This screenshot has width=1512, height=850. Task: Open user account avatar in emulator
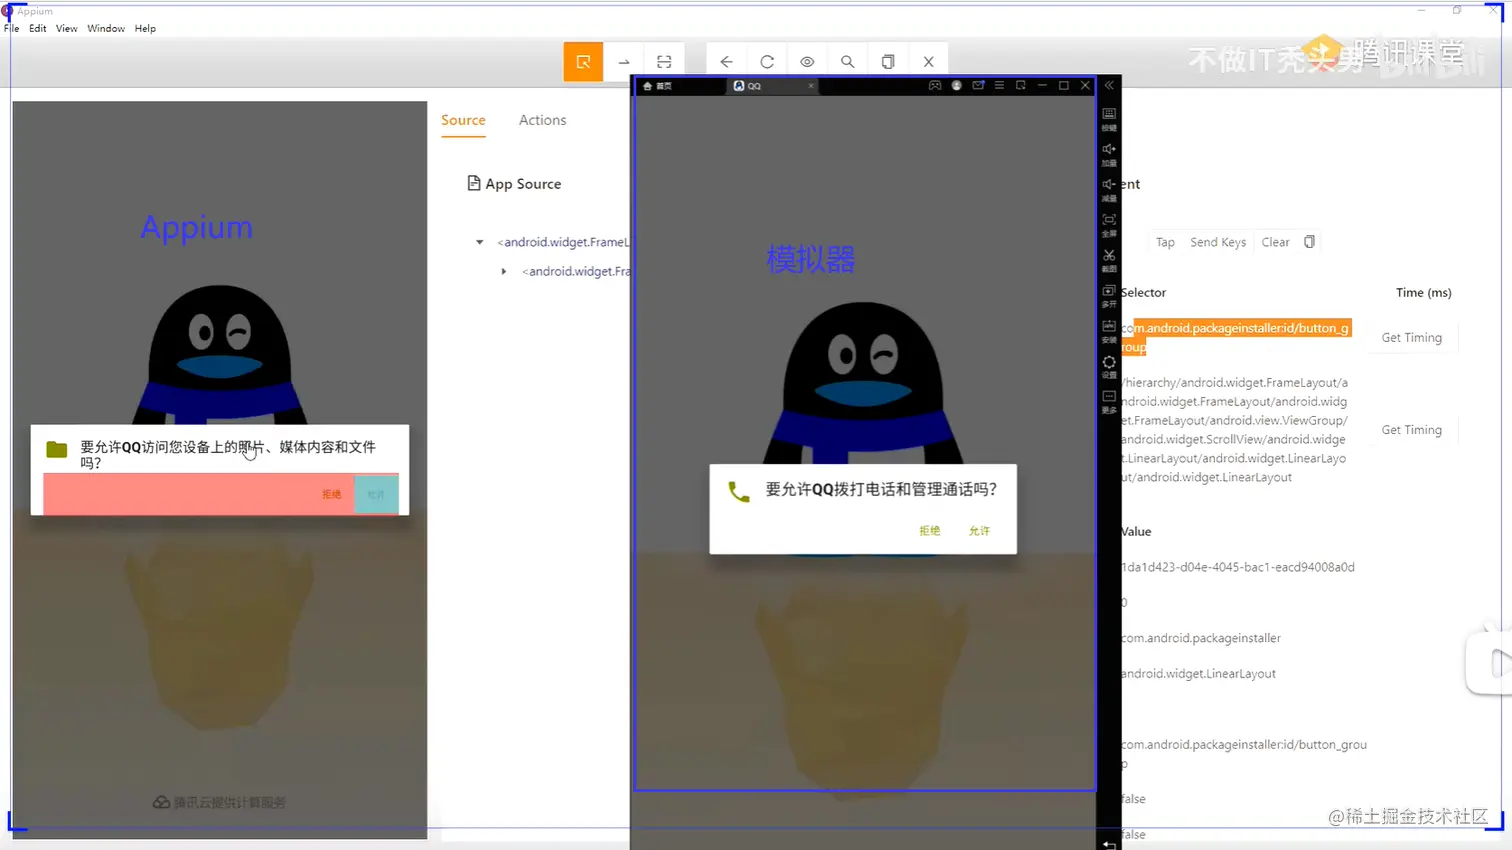[x=957, y=86]
